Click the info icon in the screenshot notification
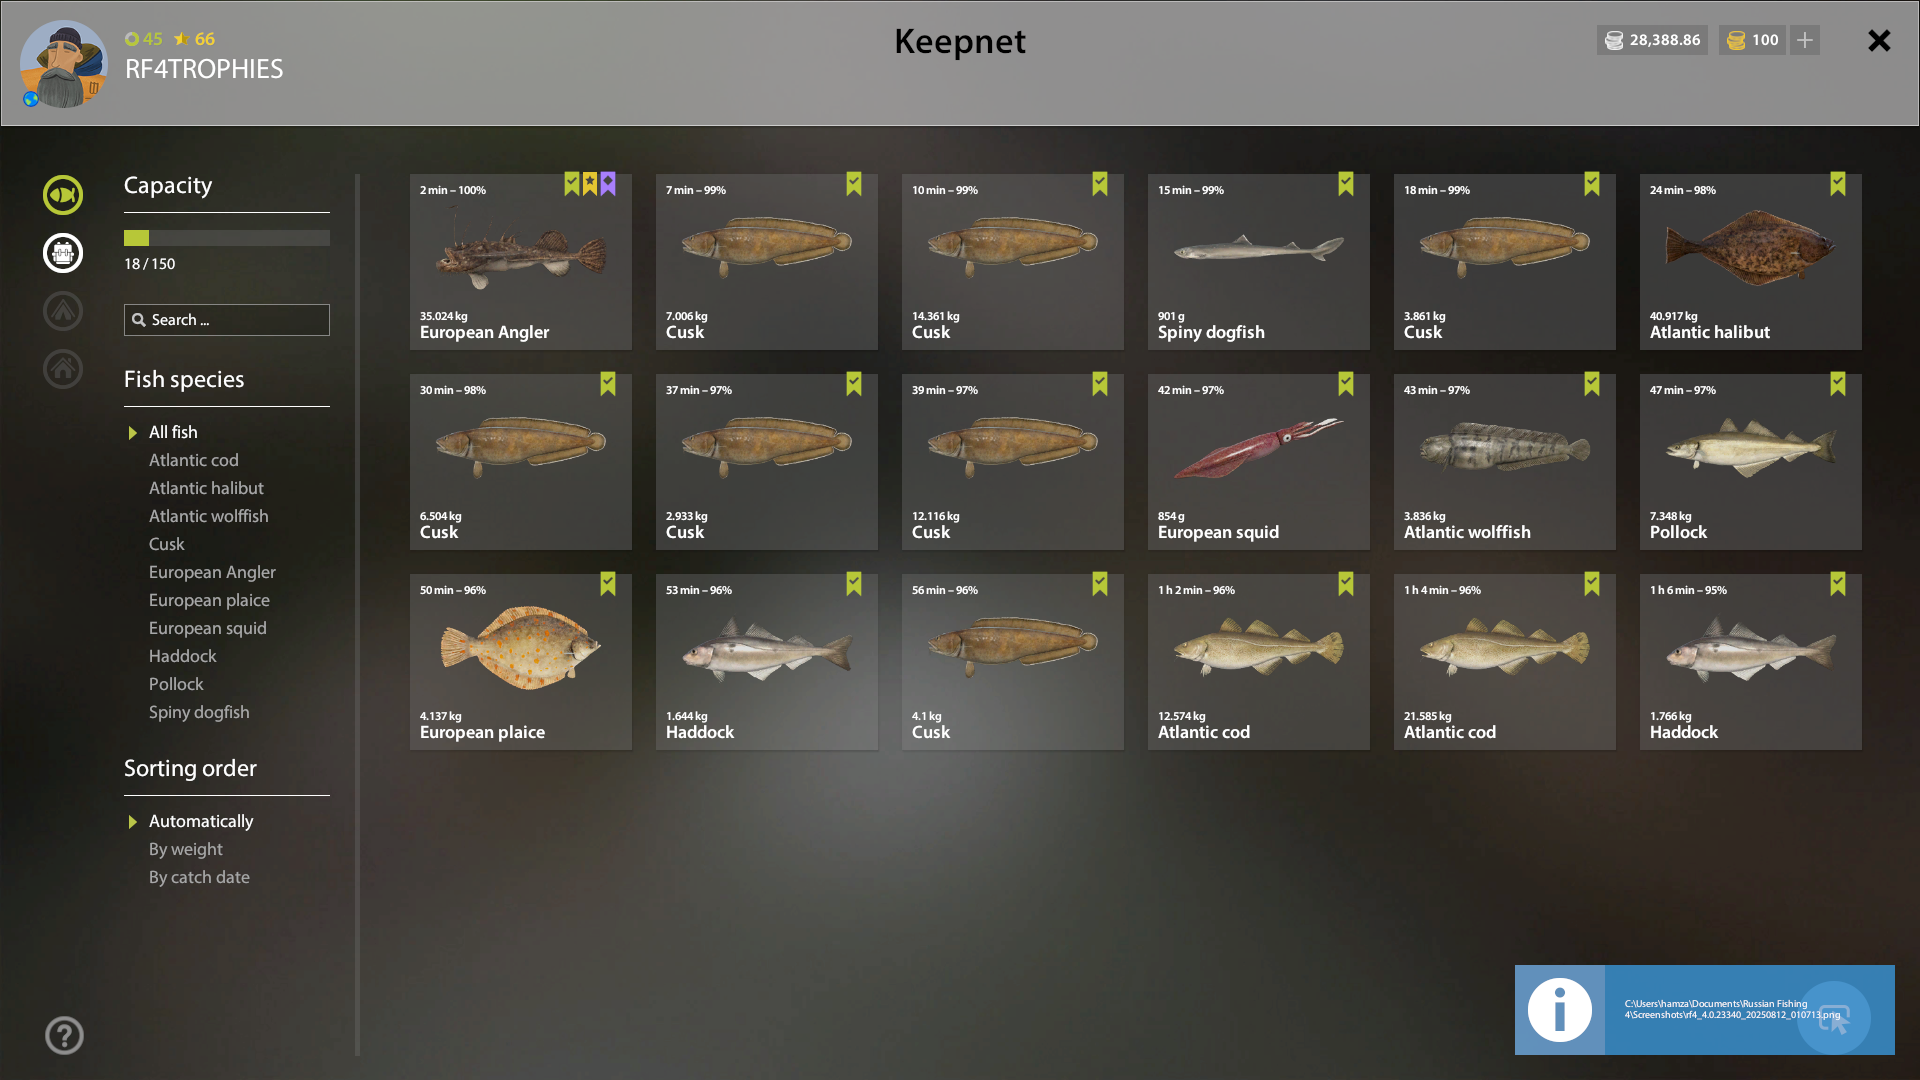 click(x=1559, y=1010)
